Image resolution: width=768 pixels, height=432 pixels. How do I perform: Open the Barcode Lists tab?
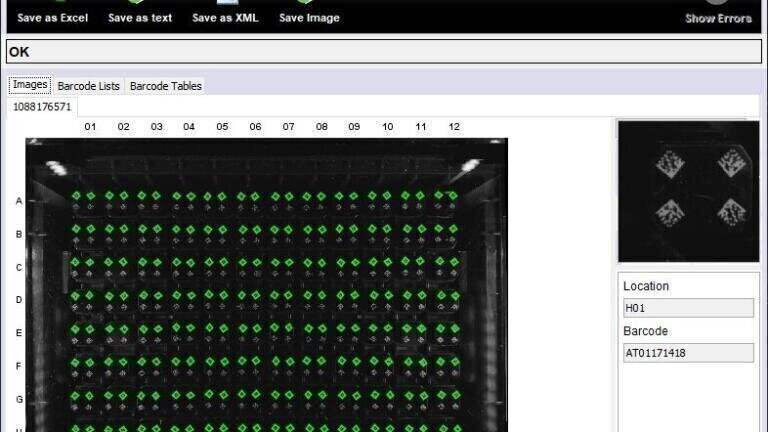(88, 86)
